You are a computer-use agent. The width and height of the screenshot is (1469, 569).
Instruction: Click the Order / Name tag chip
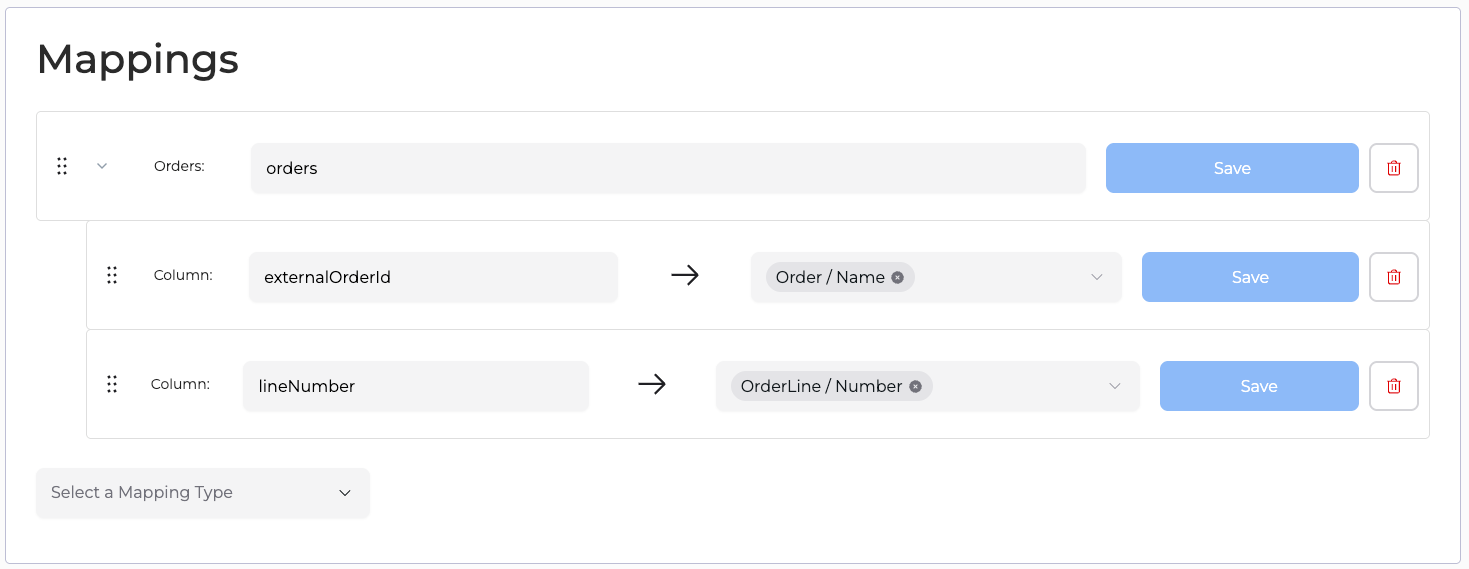pyautogui.click(x=840, y=277)
